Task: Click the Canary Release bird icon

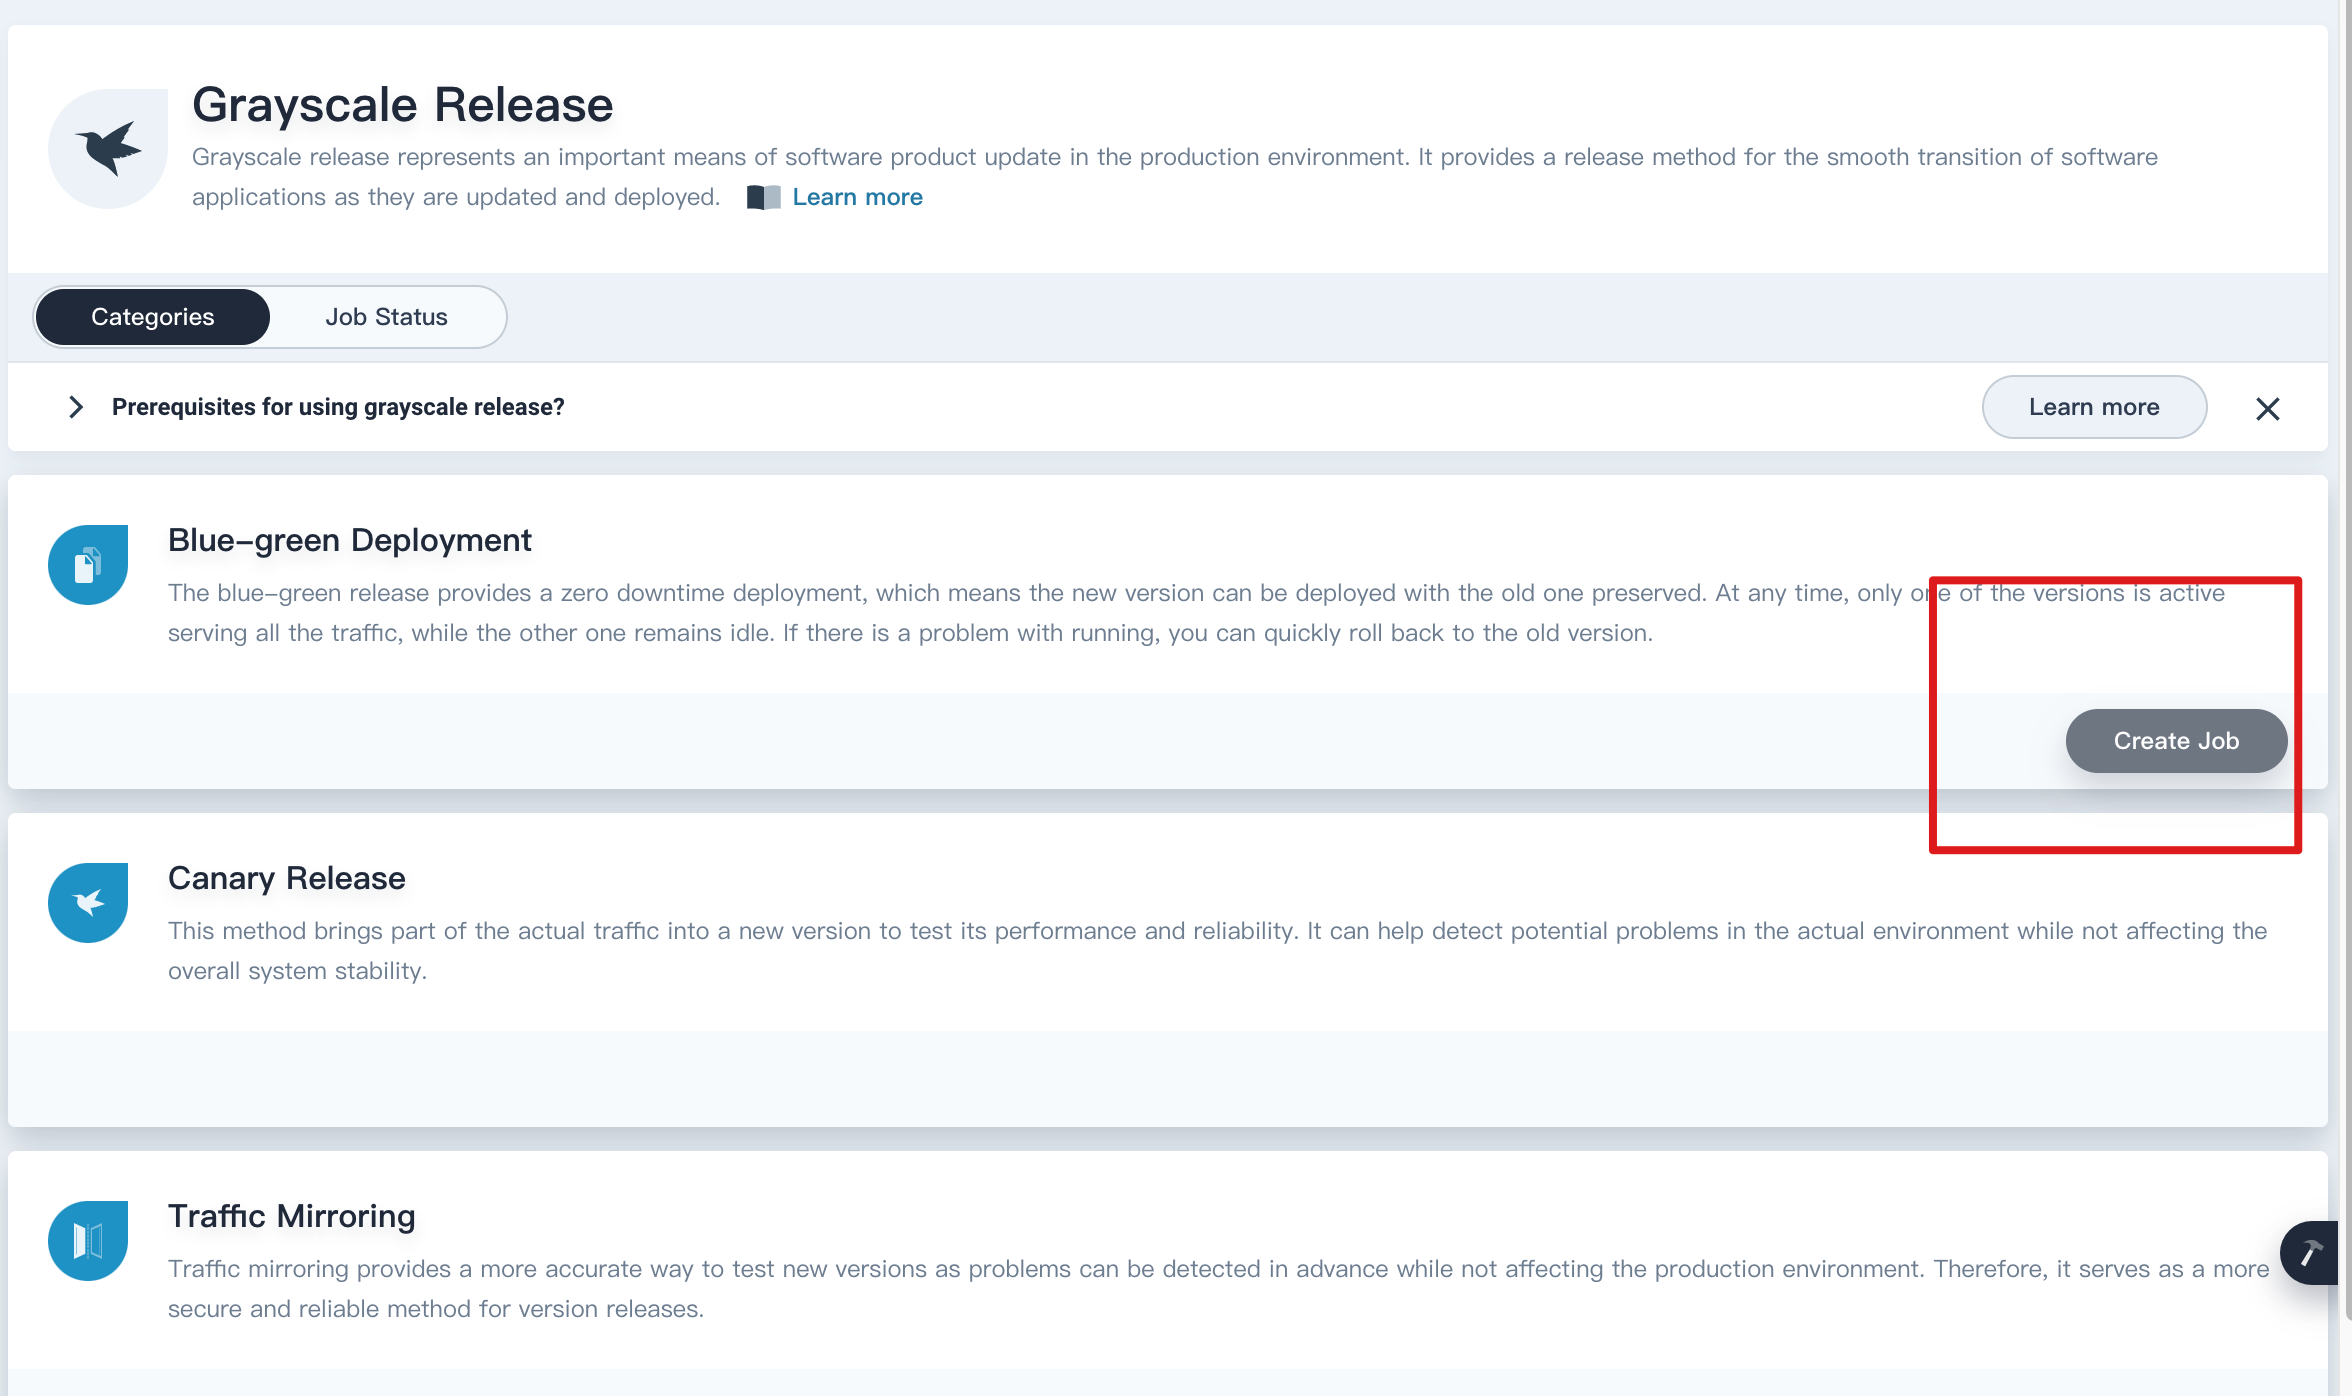Action: click(x=87, y=901)
